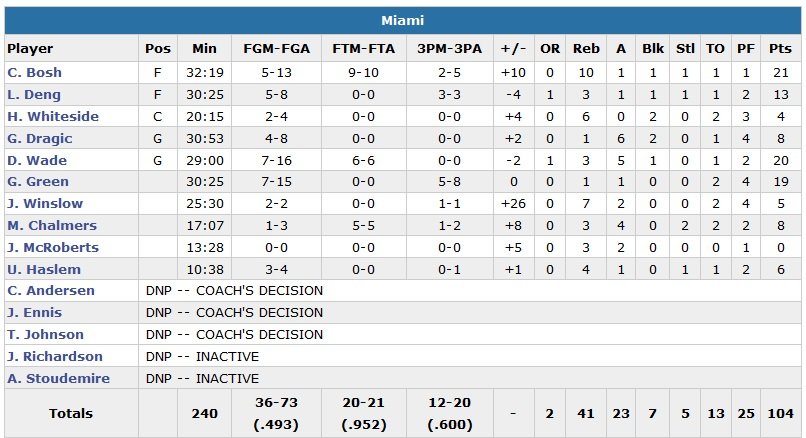Select G. Dragic player link

click(40, 139)
